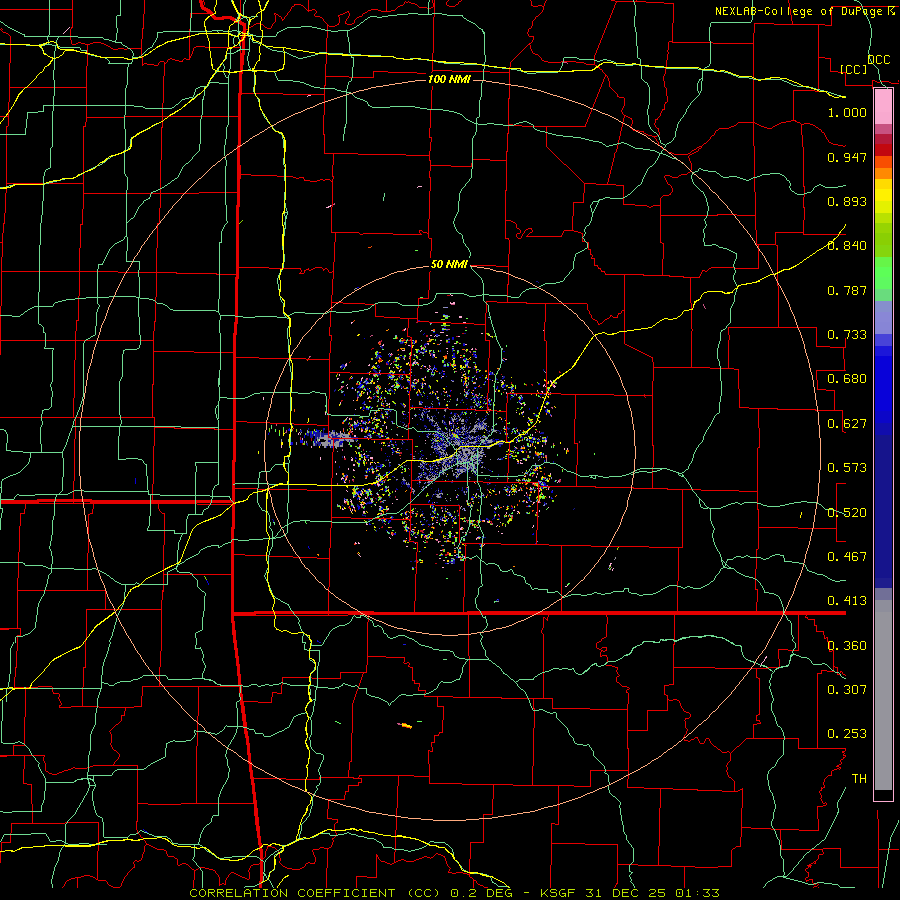Screen dimensions: 900x900
Task: Click the isolated orange echo south of radar
Action: tap(406, 726)
